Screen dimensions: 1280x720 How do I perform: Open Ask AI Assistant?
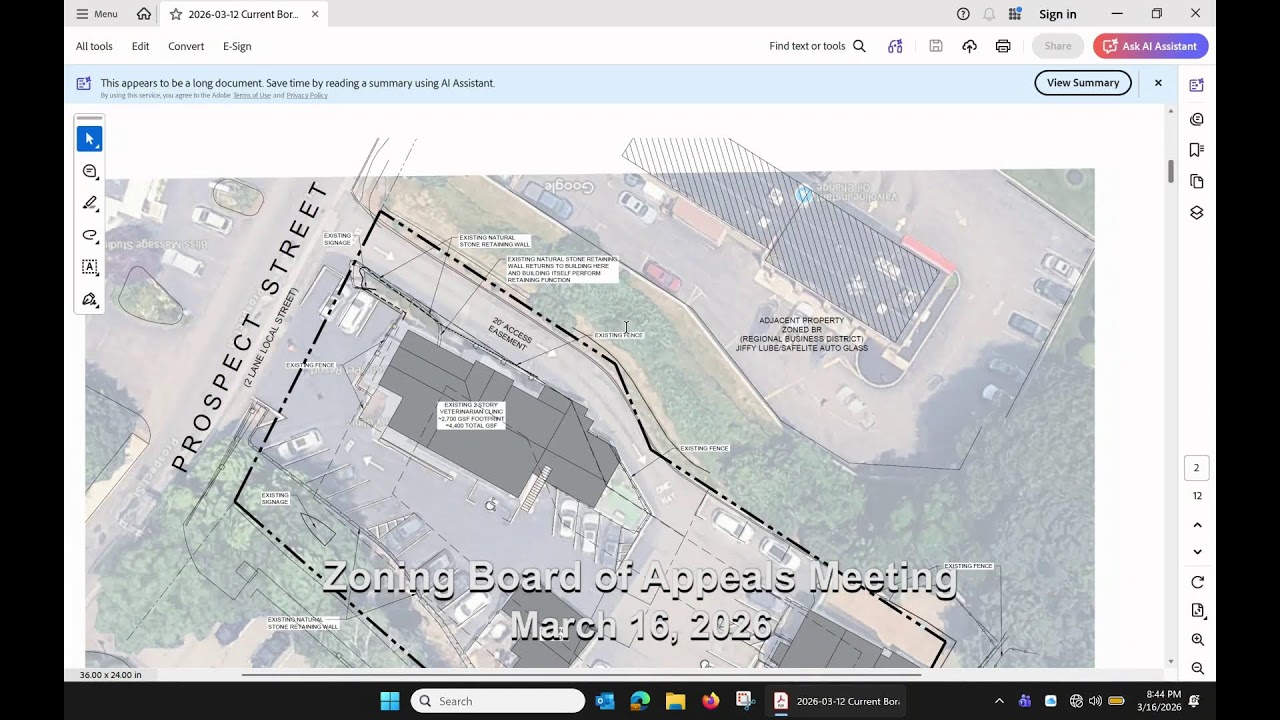click(x=1150, y=46)
